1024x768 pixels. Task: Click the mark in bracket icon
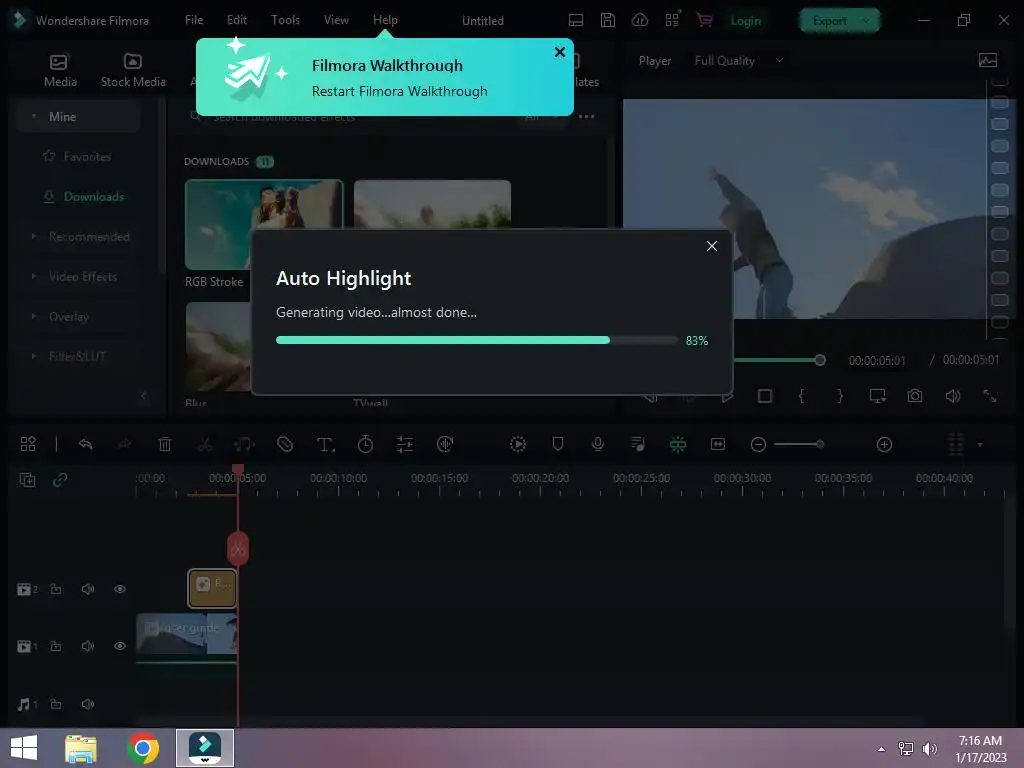pos(802,396)
